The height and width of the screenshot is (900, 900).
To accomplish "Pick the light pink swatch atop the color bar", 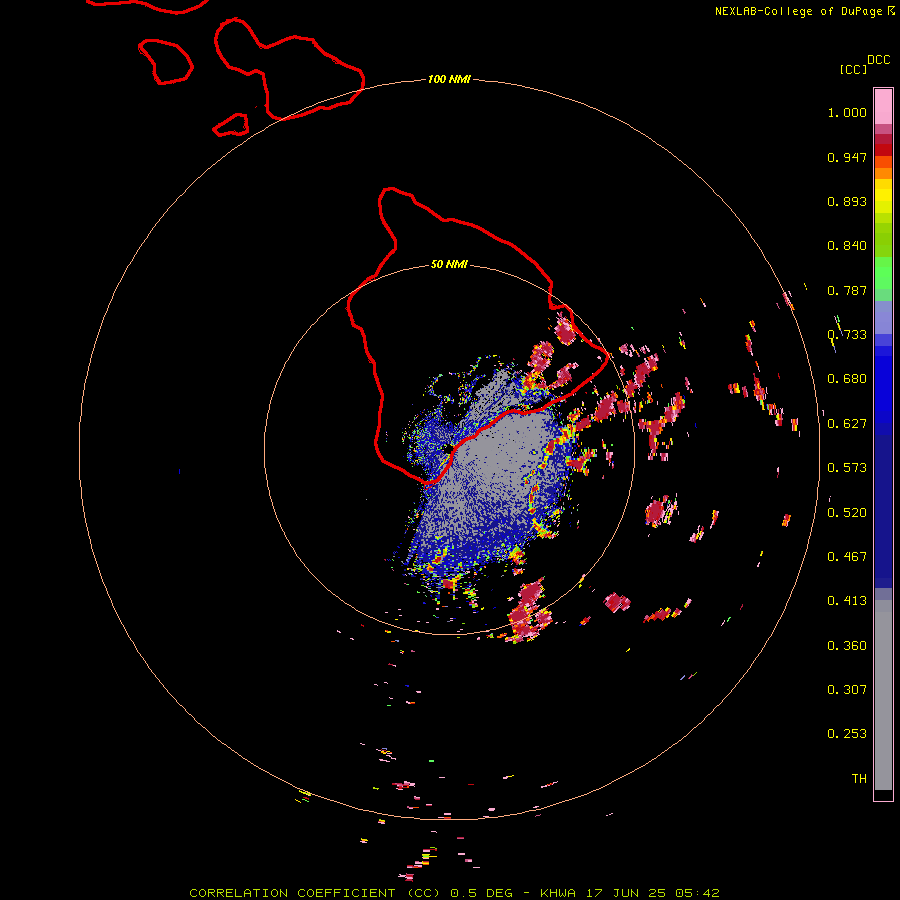I will (x=883, y=106).
